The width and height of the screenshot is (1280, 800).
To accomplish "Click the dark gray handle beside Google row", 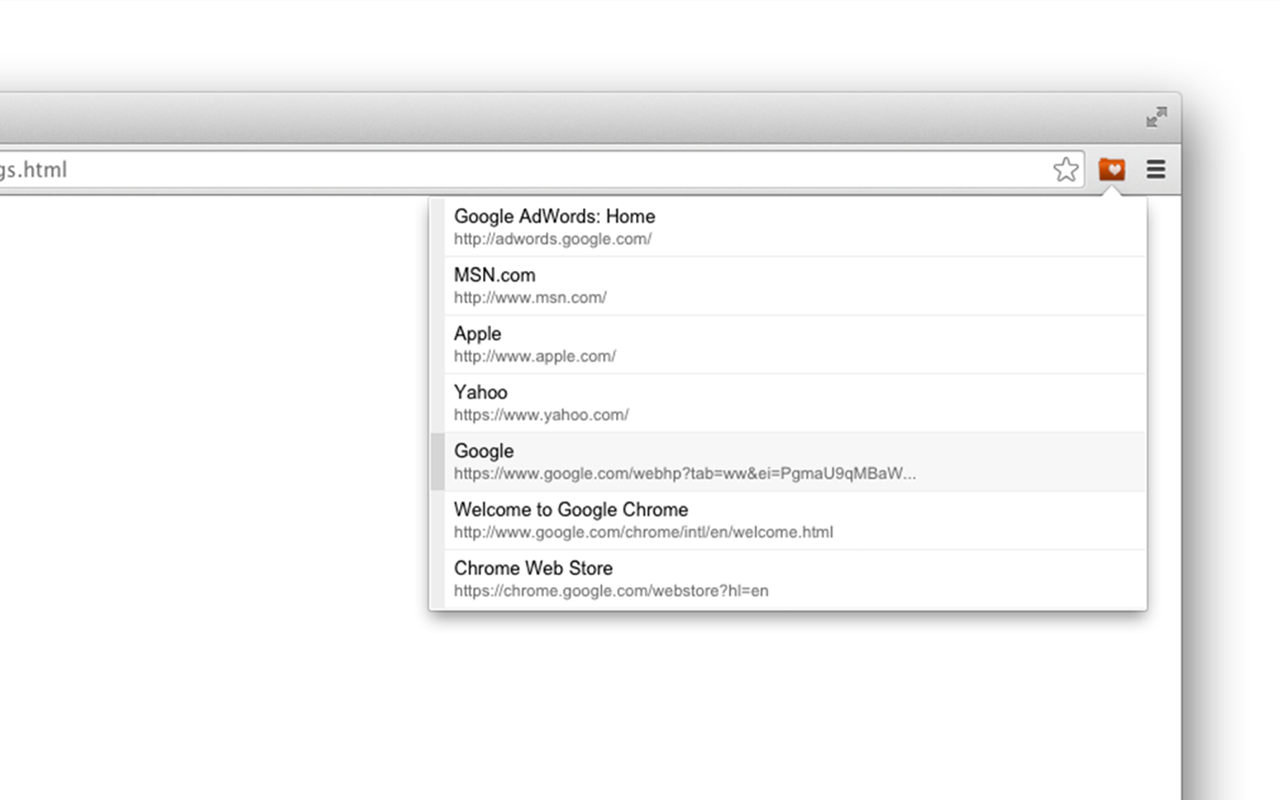I will [437, 462].
